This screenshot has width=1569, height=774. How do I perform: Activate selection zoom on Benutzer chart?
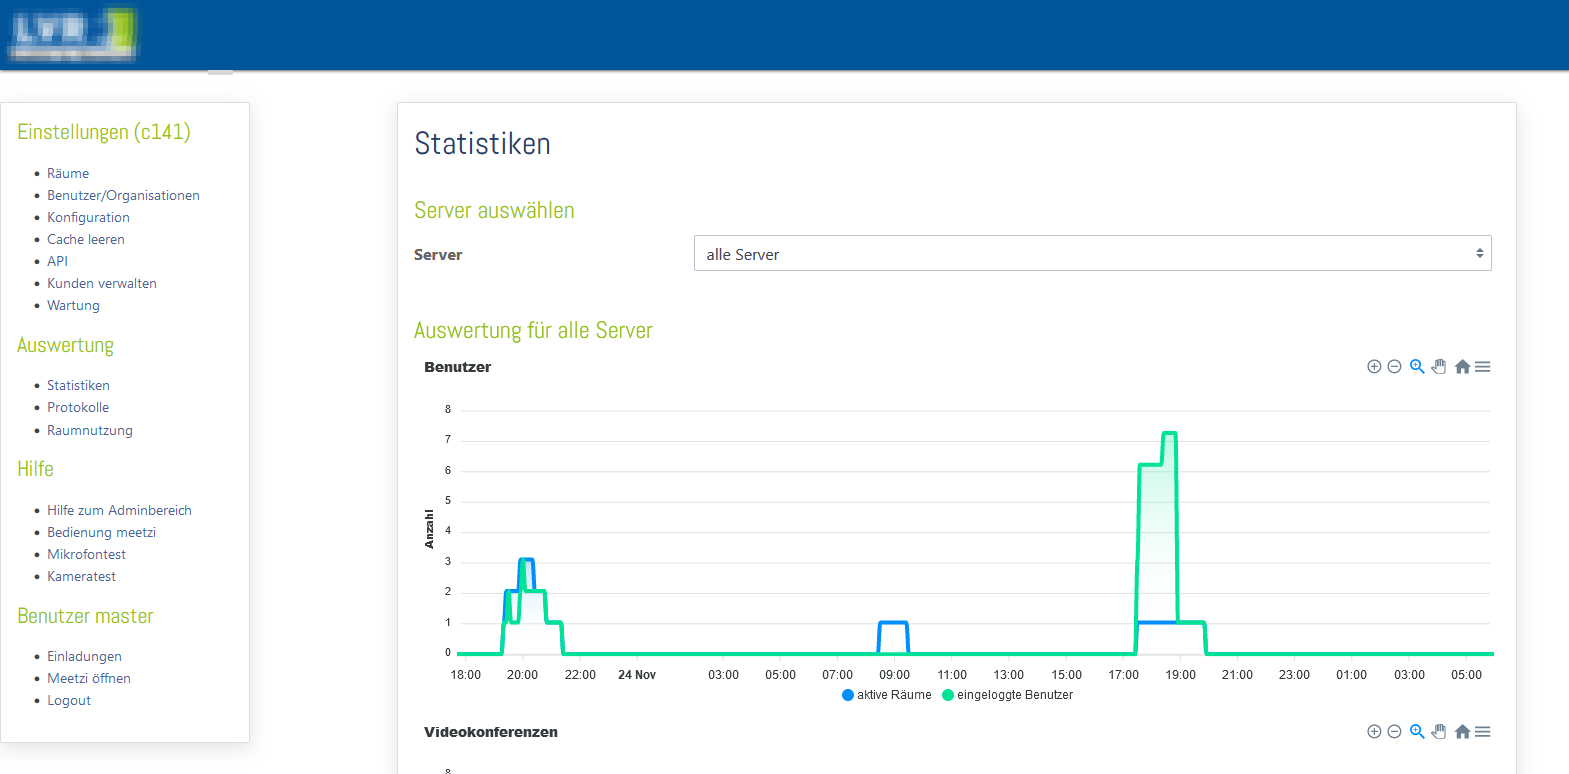1417,367
